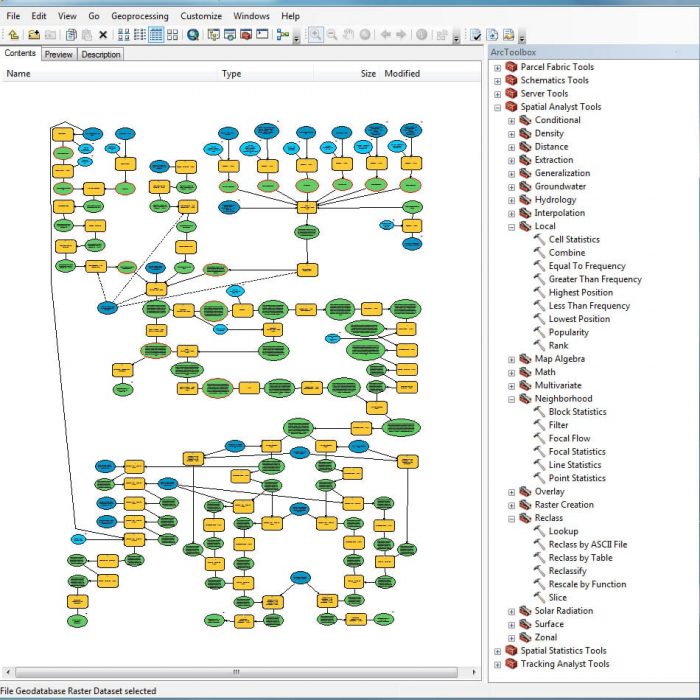This screenshot has height=700, width=700.
Task: Open the Geoprocessing menu
Action: coord(140,16)
